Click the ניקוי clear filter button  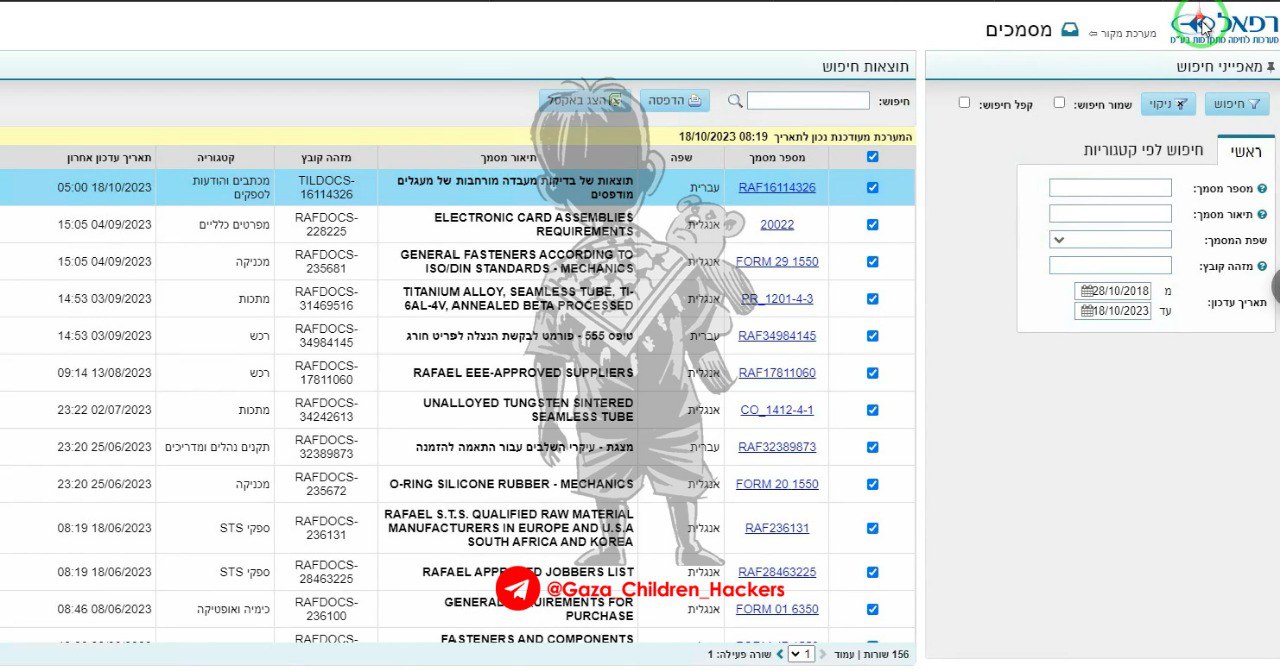[1168, 104]
